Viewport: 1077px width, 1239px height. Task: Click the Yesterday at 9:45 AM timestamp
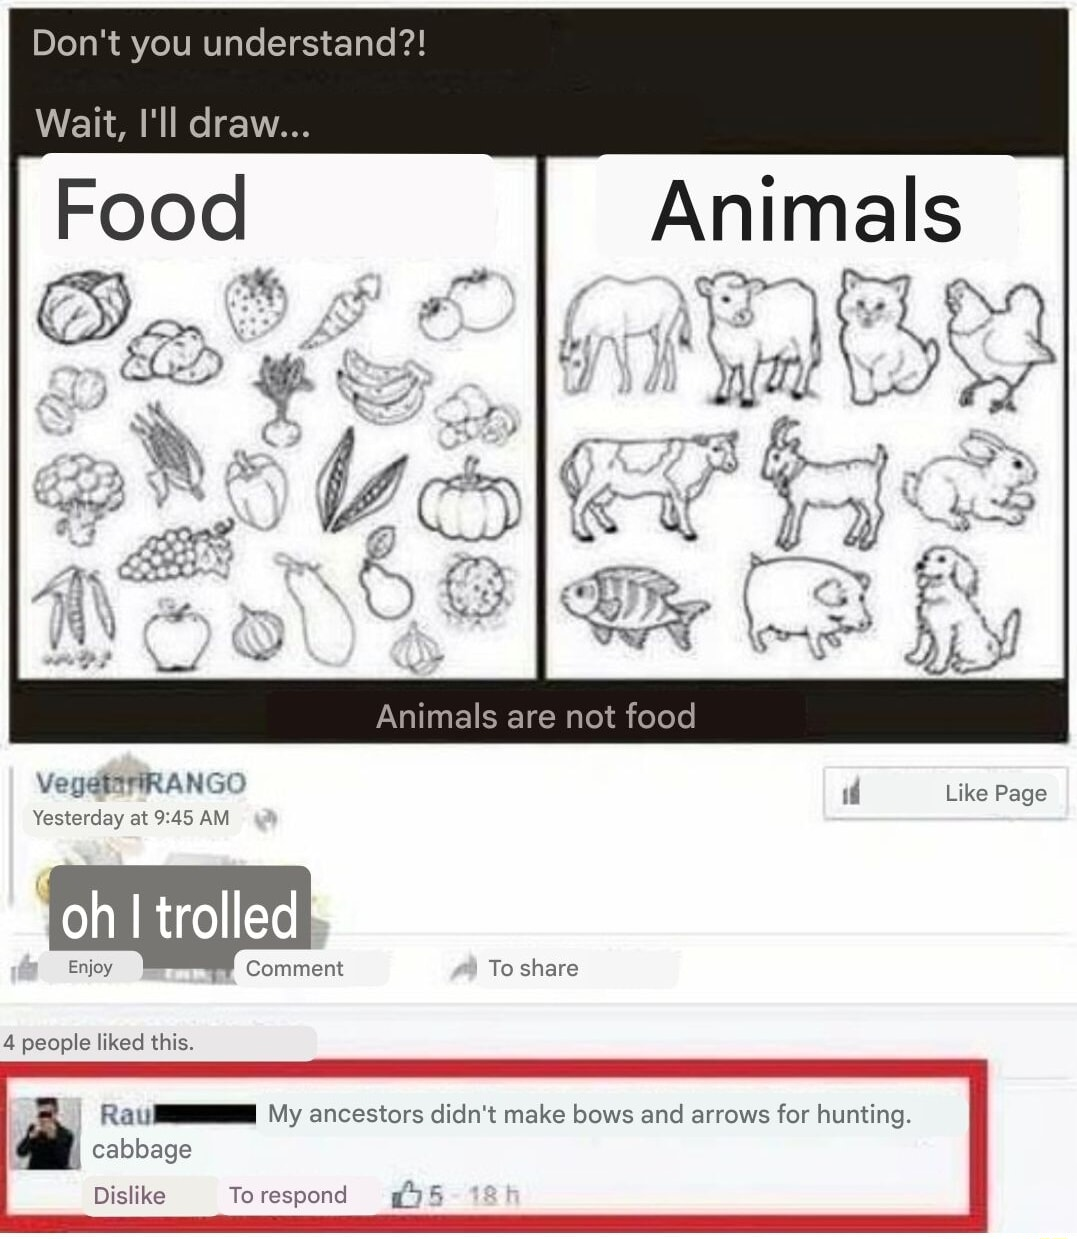tap(131, 818)
